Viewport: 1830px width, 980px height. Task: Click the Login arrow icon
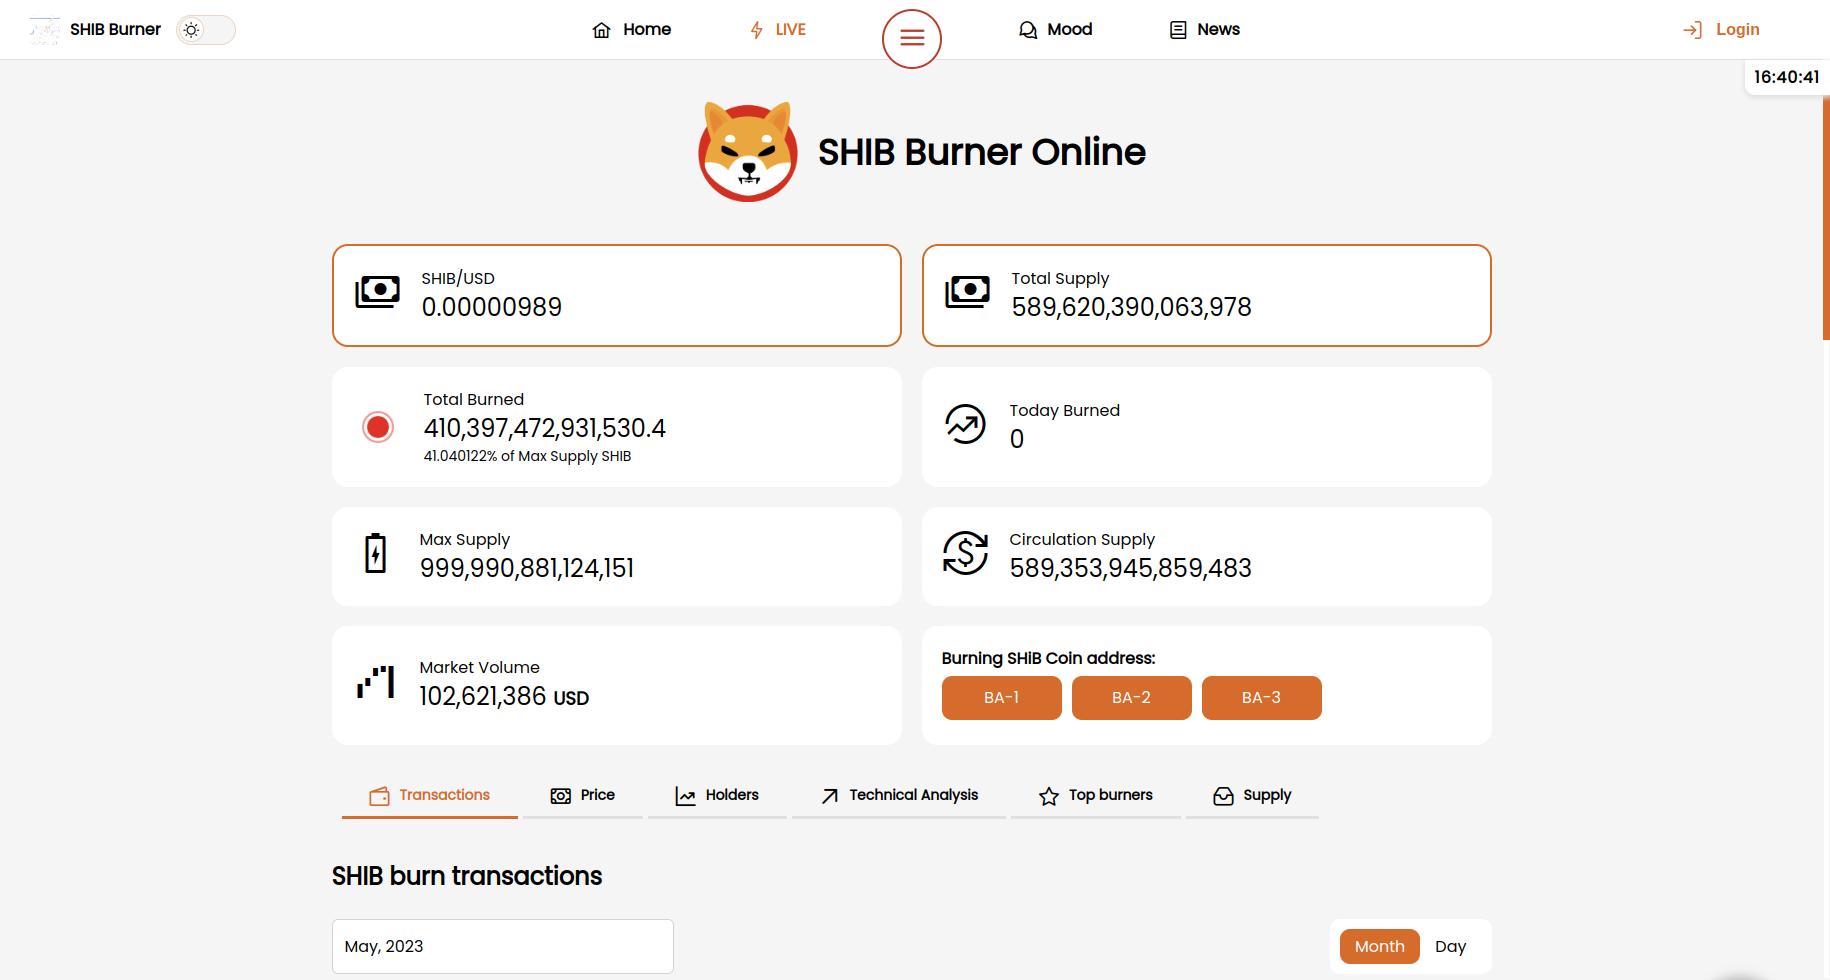coord(1692,30)
